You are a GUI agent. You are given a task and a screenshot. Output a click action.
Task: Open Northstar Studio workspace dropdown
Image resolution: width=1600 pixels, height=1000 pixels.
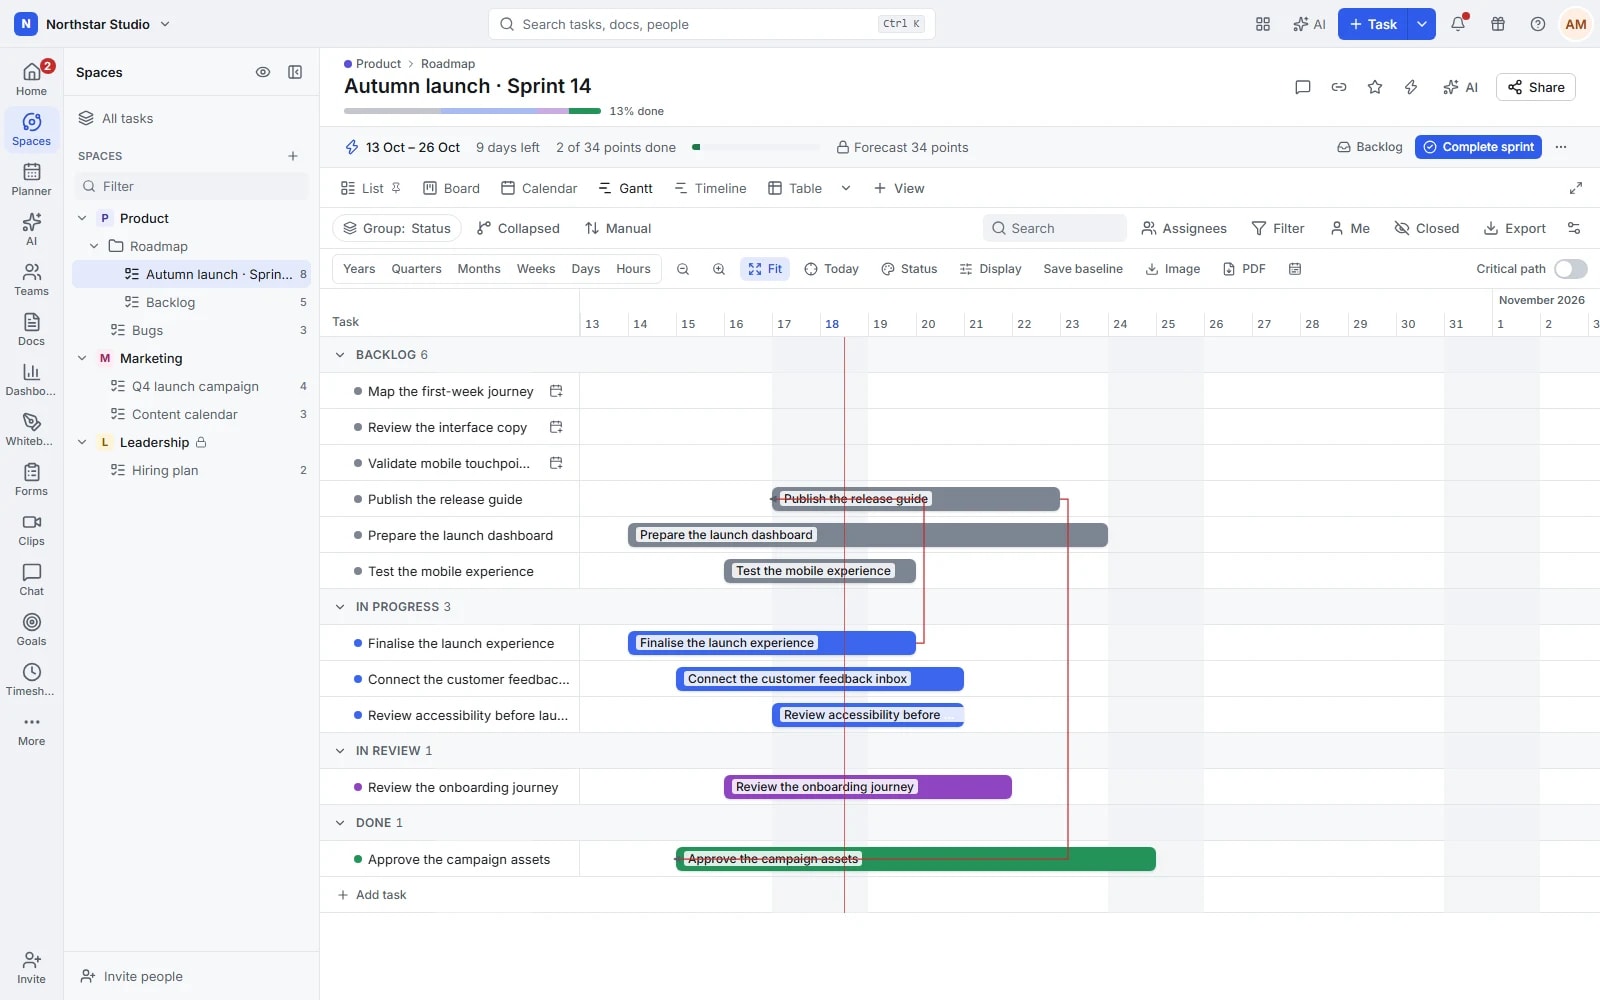(x=95, y=24)
